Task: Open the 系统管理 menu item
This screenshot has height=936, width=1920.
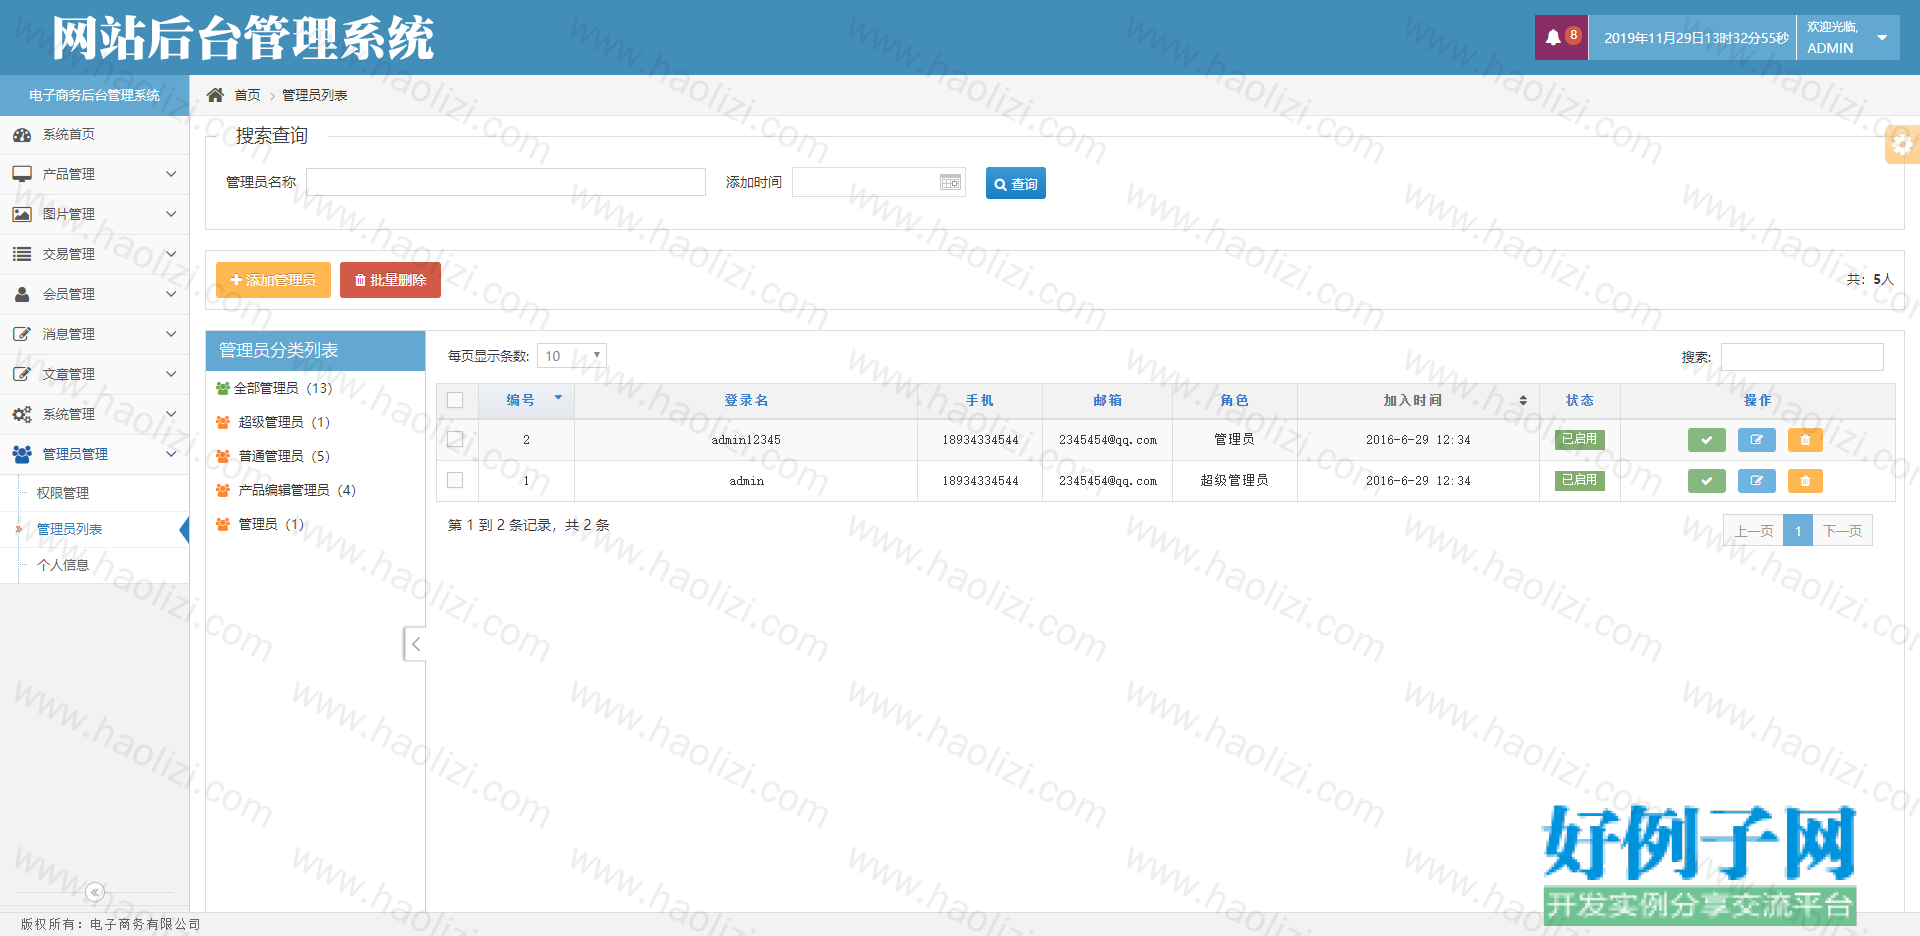Action: click(94, 414)
